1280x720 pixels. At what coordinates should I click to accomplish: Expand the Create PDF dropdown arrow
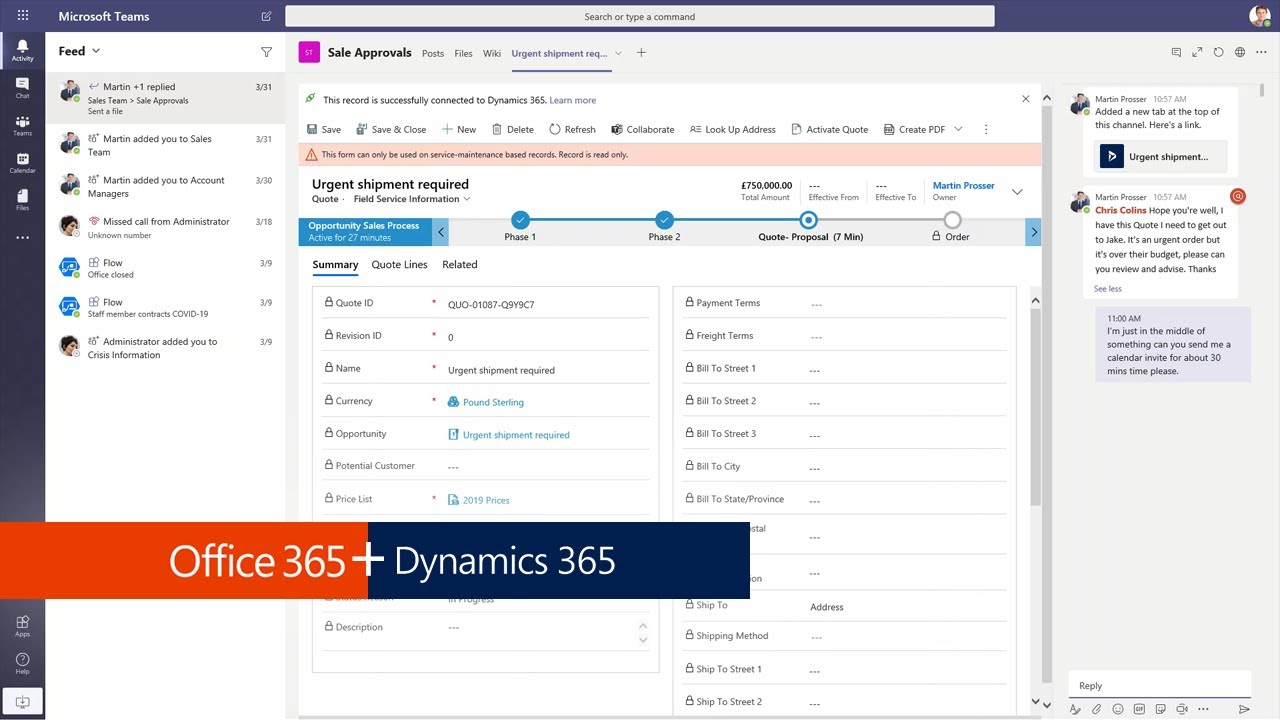[x=958, y=129]
